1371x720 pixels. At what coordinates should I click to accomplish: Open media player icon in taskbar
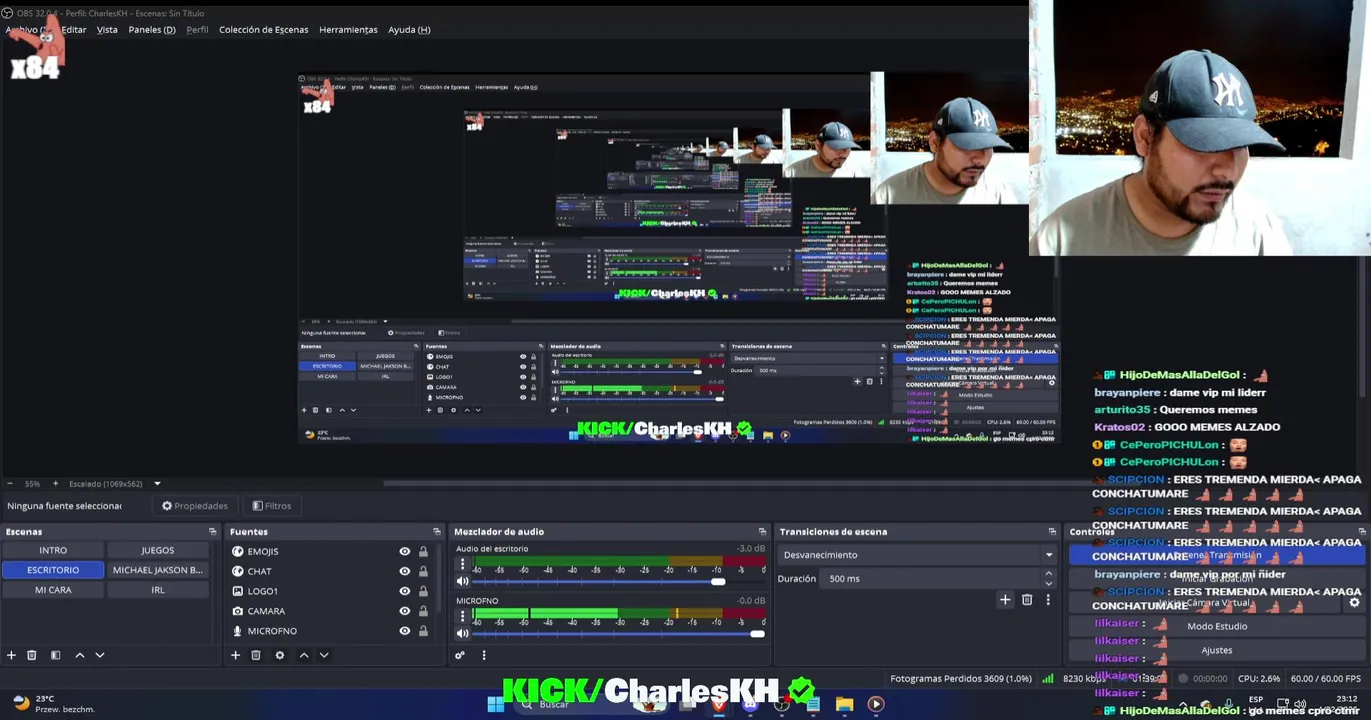(x=876, y=704)
